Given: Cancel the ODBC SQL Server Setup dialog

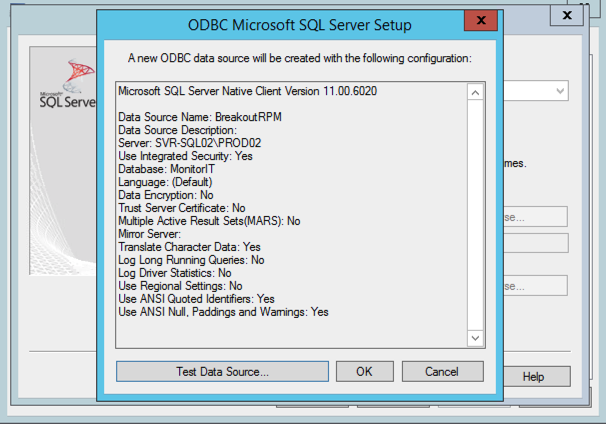Looking at the screenshot, I should click(443, 371).
